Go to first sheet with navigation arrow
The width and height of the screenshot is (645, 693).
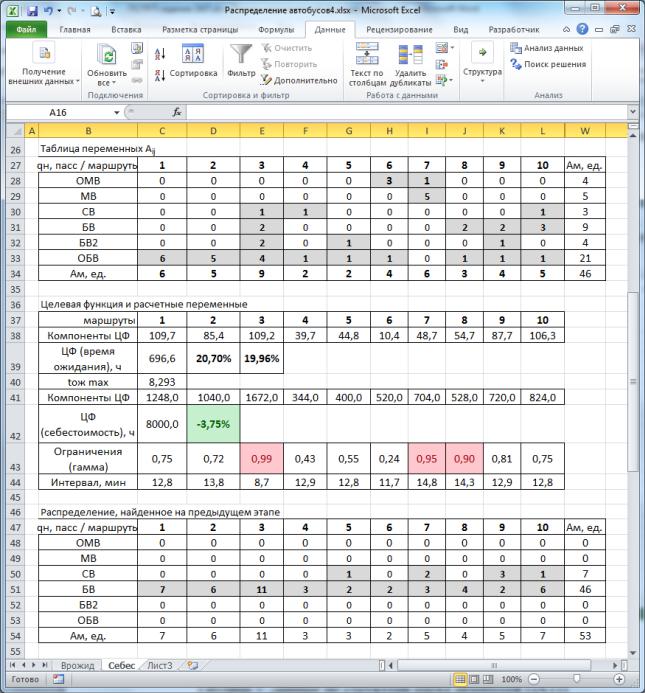[x=12, y=665]
